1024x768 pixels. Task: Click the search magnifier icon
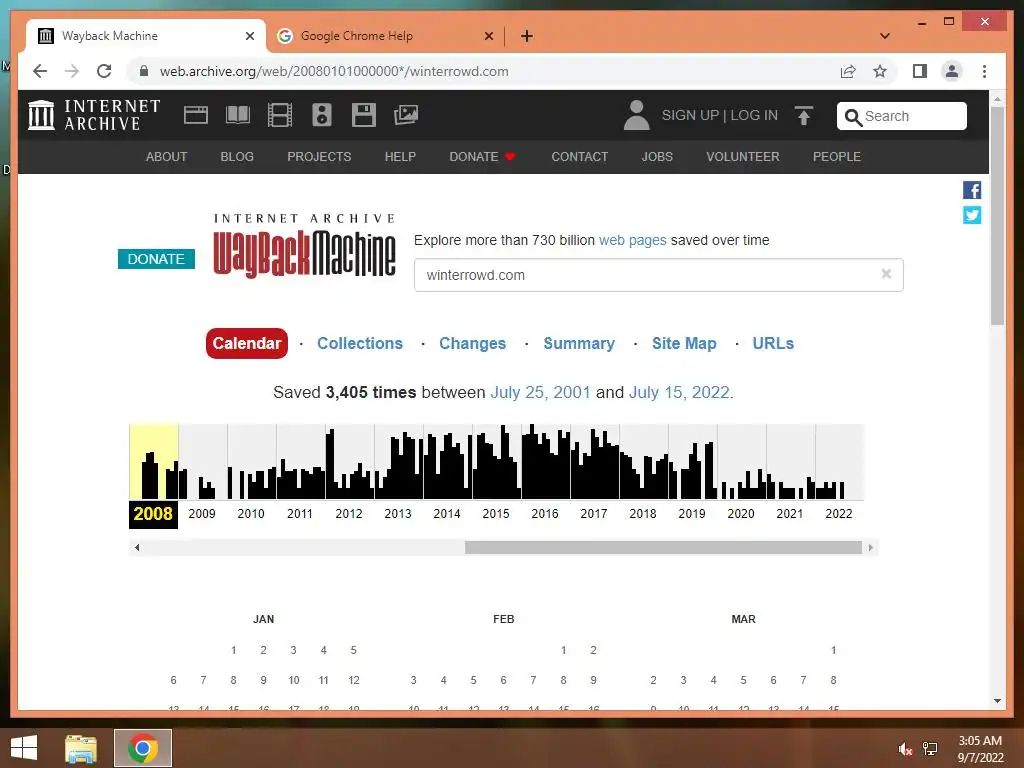(x=852, y=117)
